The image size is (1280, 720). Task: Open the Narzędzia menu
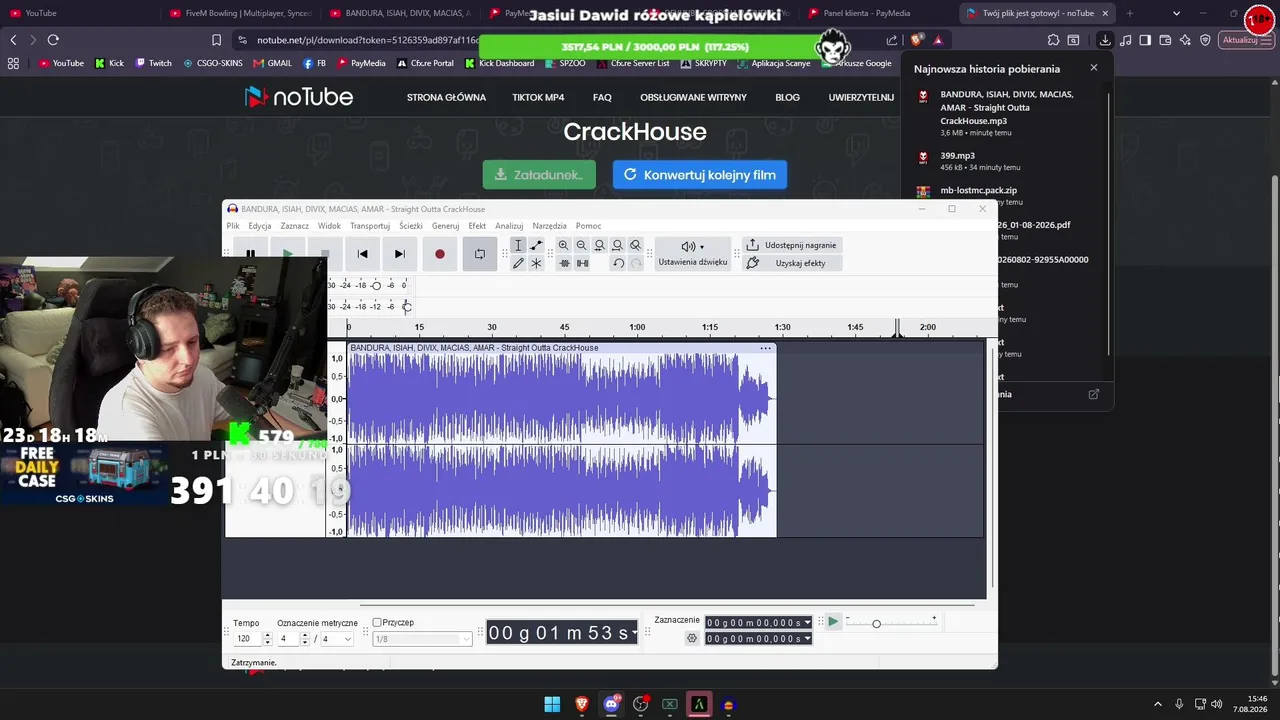[550, 226]
